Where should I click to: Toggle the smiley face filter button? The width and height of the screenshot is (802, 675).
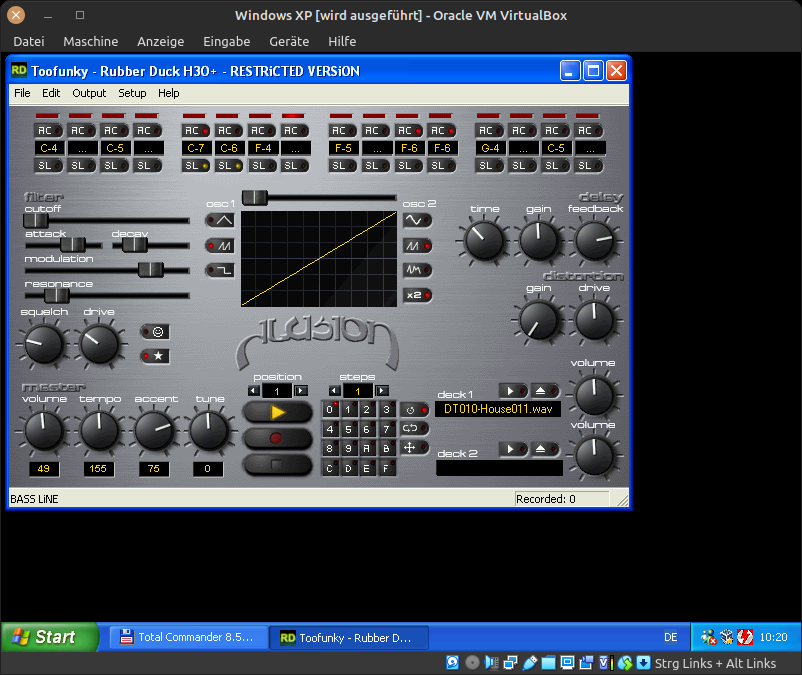click(155, 331)
